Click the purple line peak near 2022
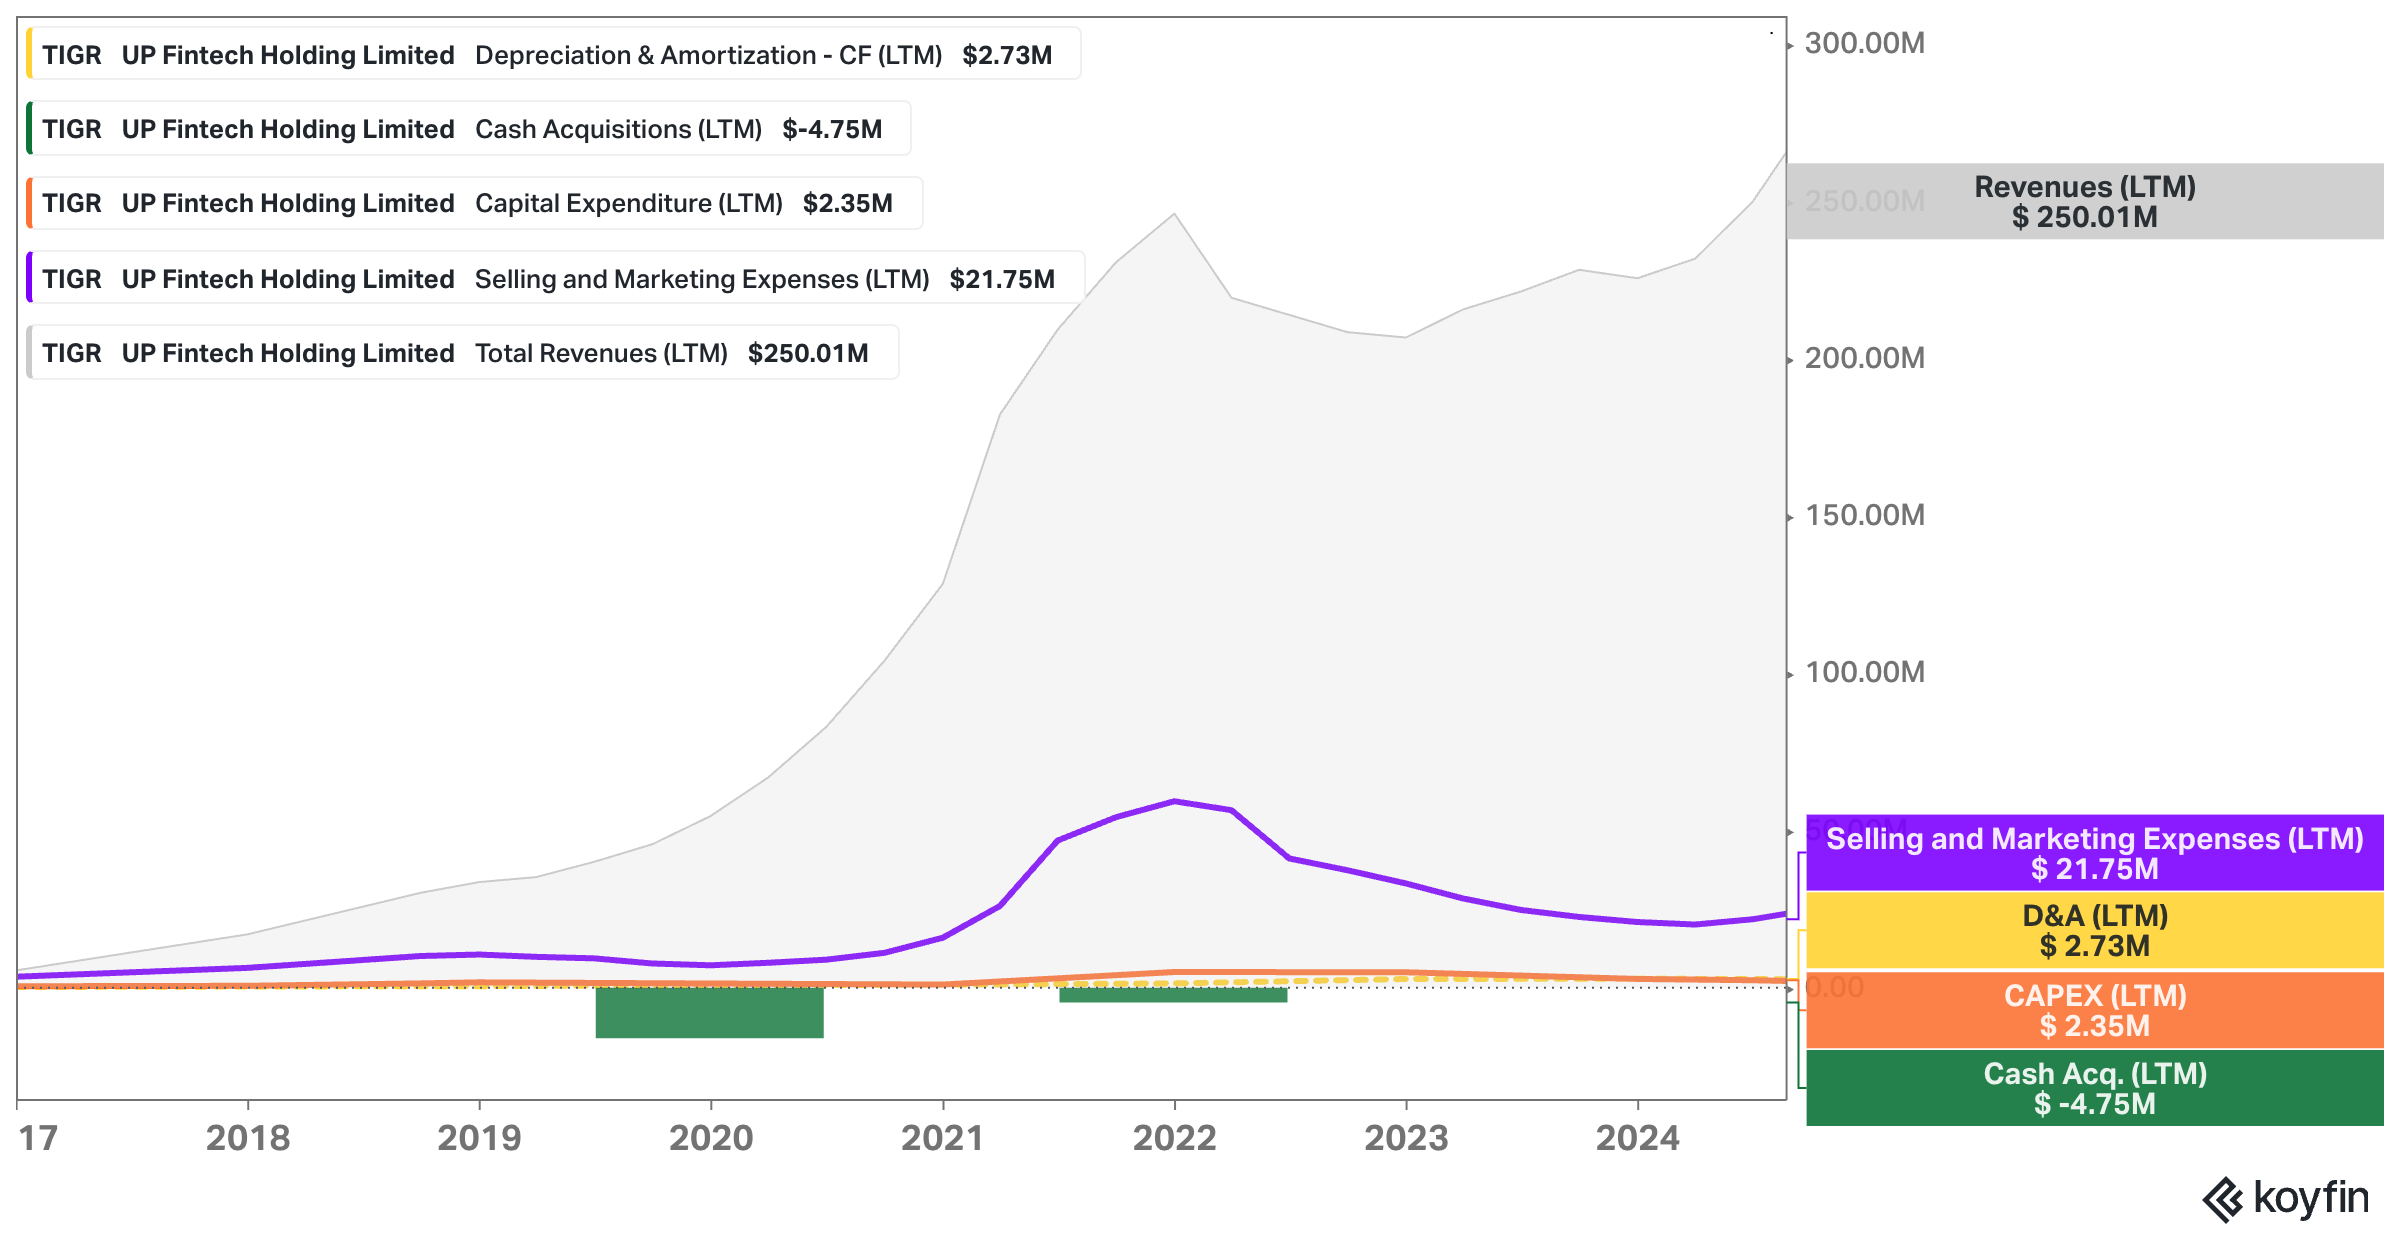2400x1240 pixels. 1175,801
